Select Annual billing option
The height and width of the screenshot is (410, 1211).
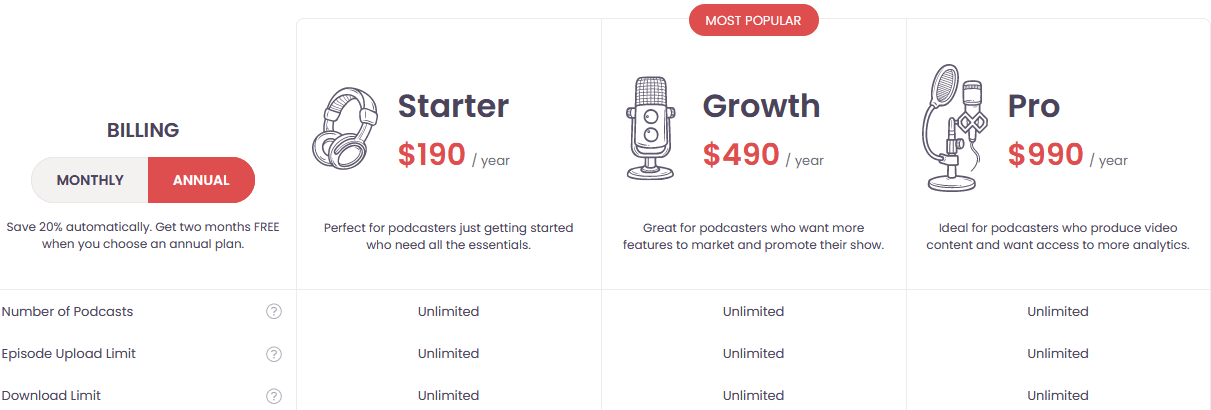coord(201,180)
